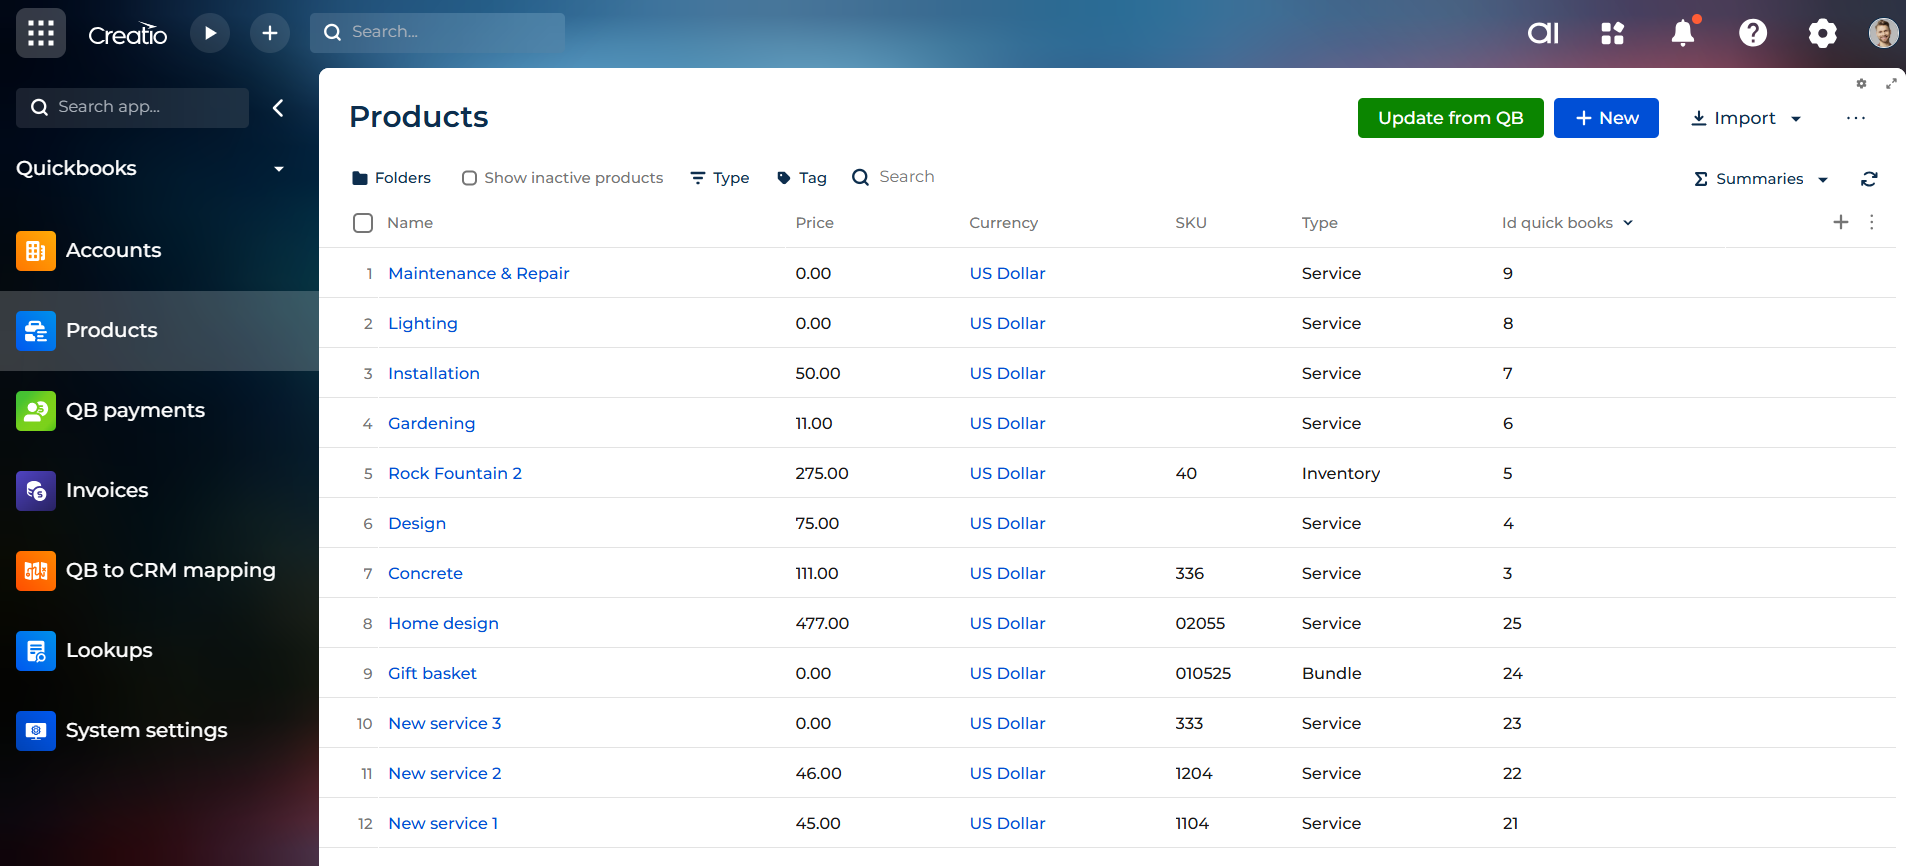Refresh the products list
1906x866 pixels.
[1869, 179]
